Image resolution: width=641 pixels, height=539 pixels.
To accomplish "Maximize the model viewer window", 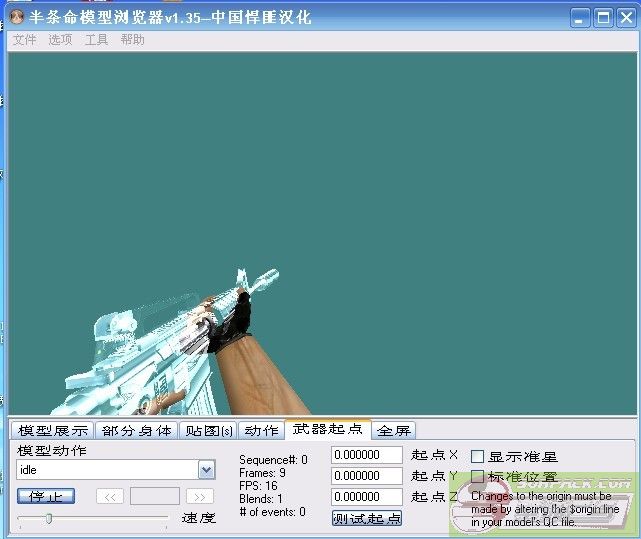I will (603, 17).
